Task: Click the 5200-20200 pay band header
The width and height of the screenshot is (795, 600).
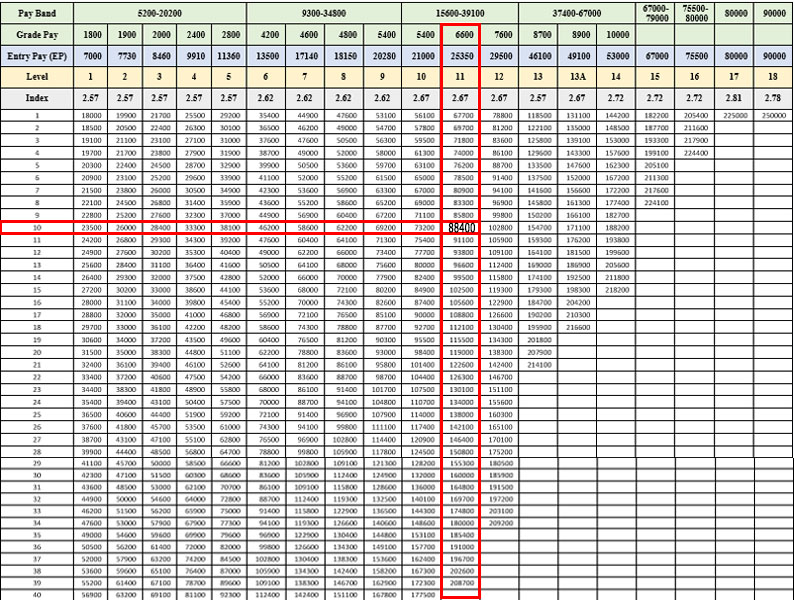Action: click(x=158, y=11)
